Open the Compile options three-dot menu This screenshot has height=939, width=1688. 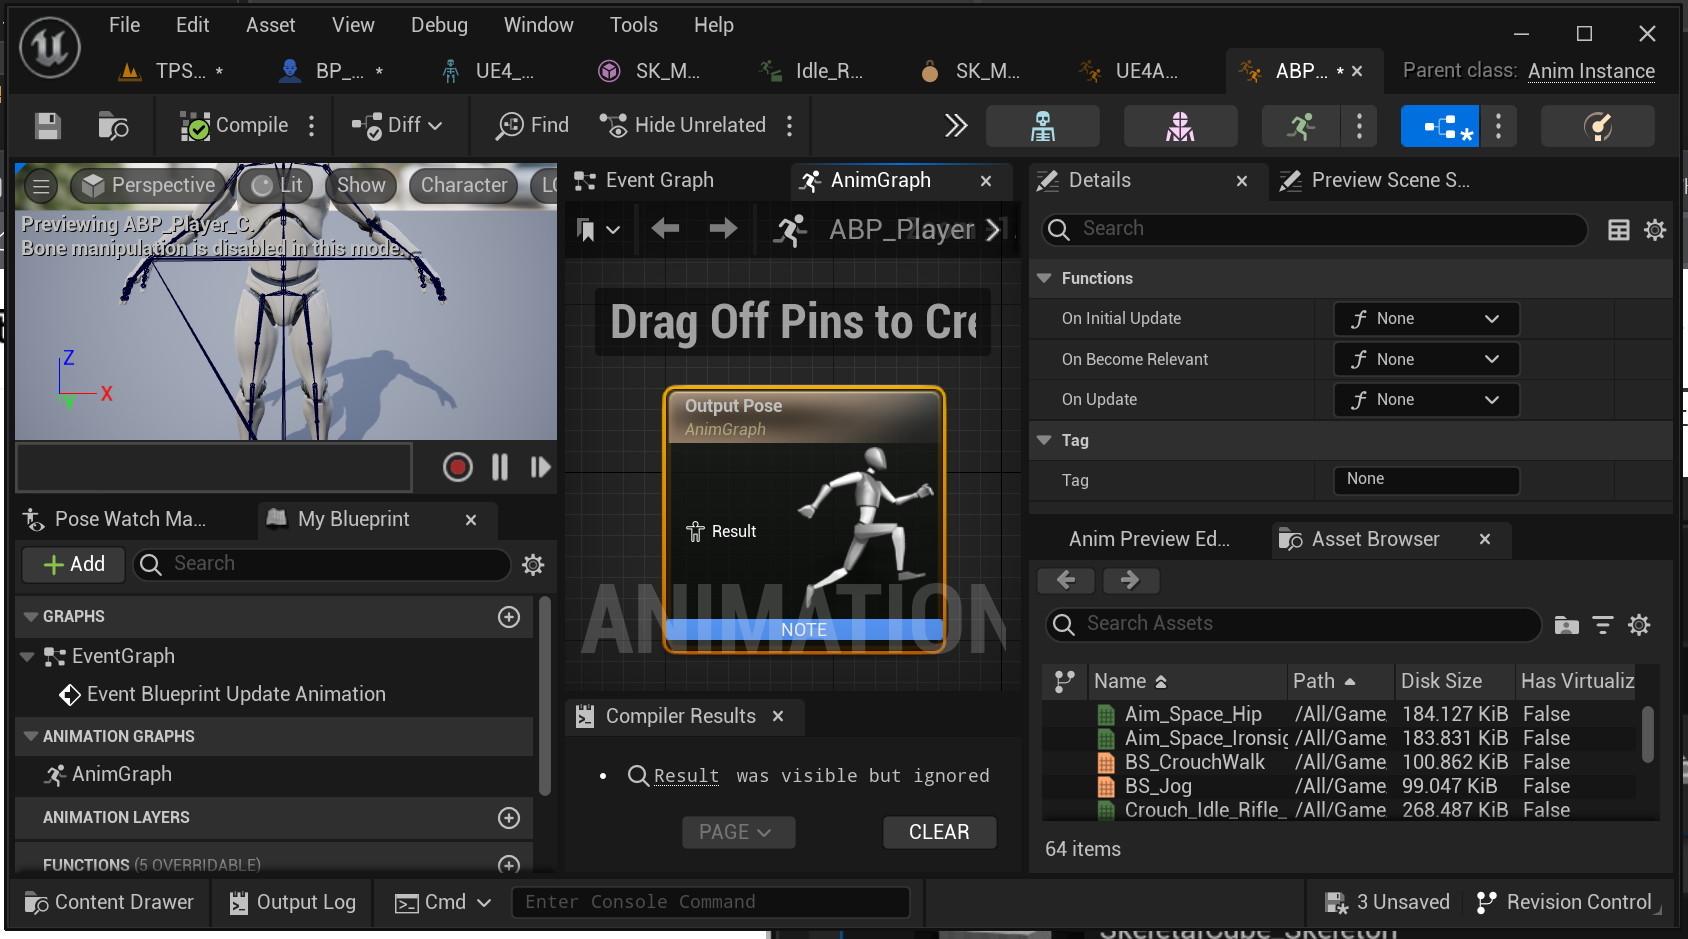(312, 126)
